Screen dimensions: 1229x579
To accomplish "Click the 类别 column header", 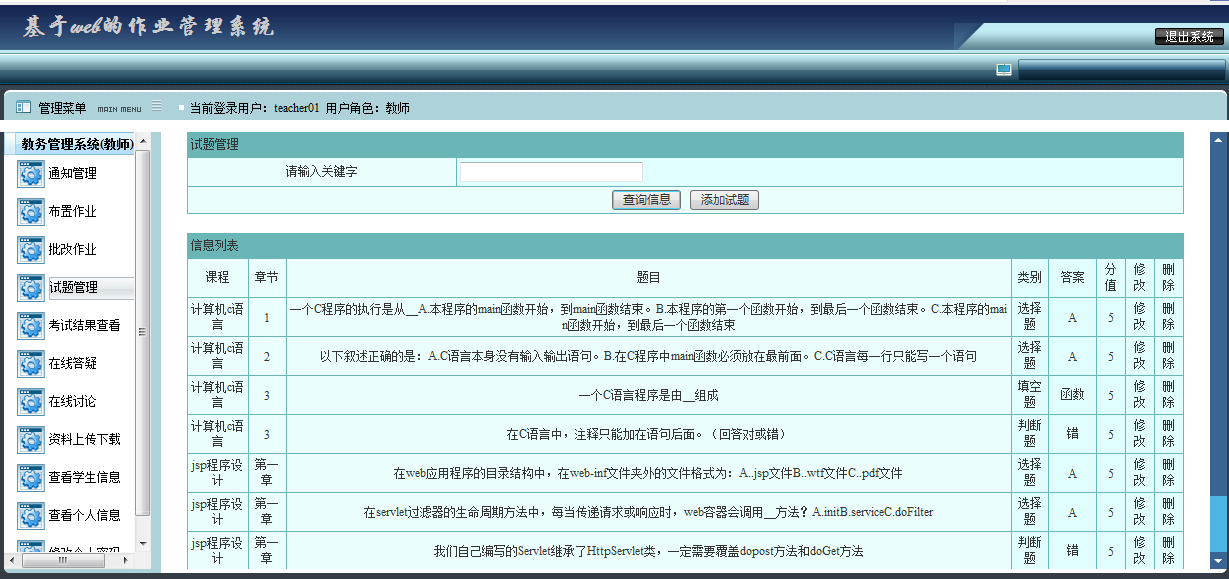I will pos(1029,277).
